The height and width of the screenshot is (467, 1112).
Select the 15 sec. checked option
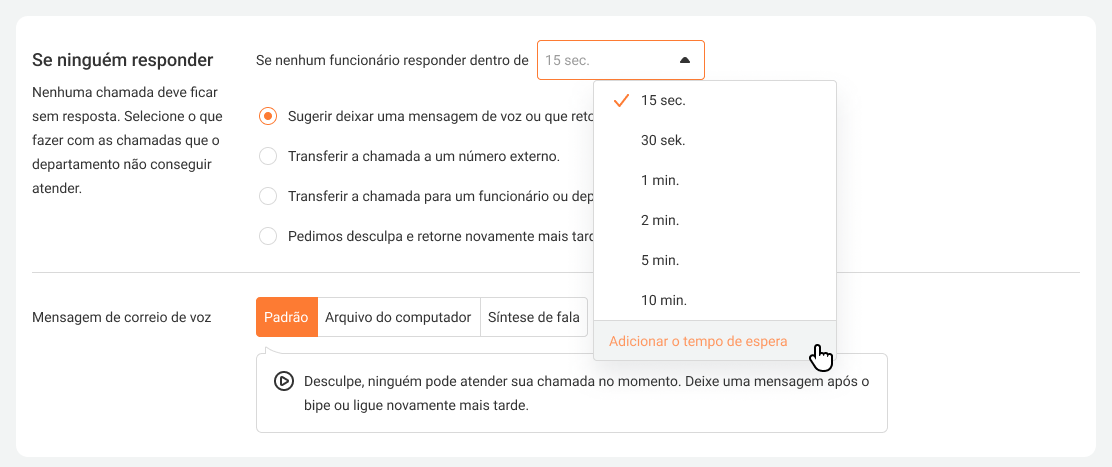coord(664,100)
